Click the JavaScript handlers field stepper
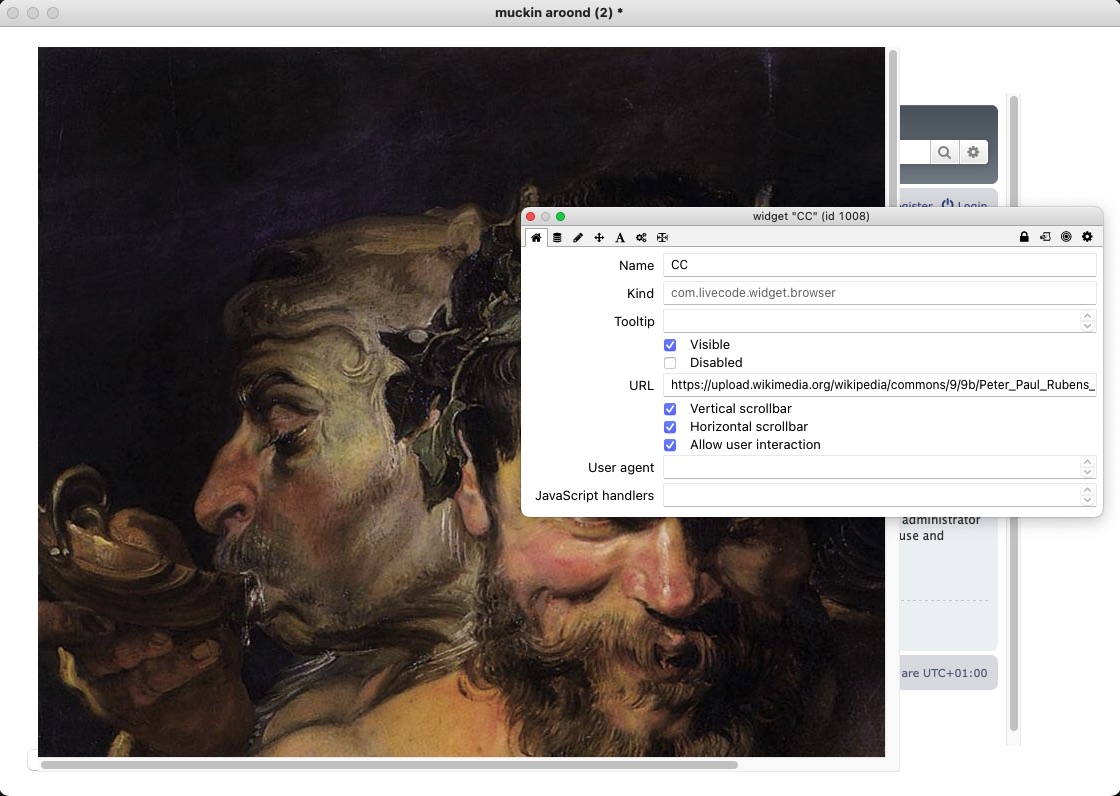Screen dimensions: 1120x796 tap(1088, 495)
